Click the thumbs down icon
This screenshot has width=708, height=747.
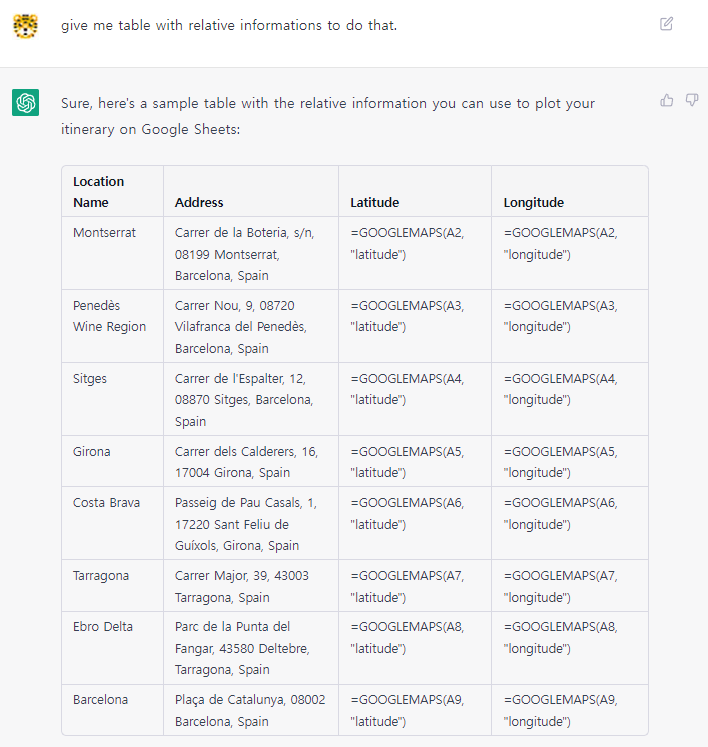(692, 100)
